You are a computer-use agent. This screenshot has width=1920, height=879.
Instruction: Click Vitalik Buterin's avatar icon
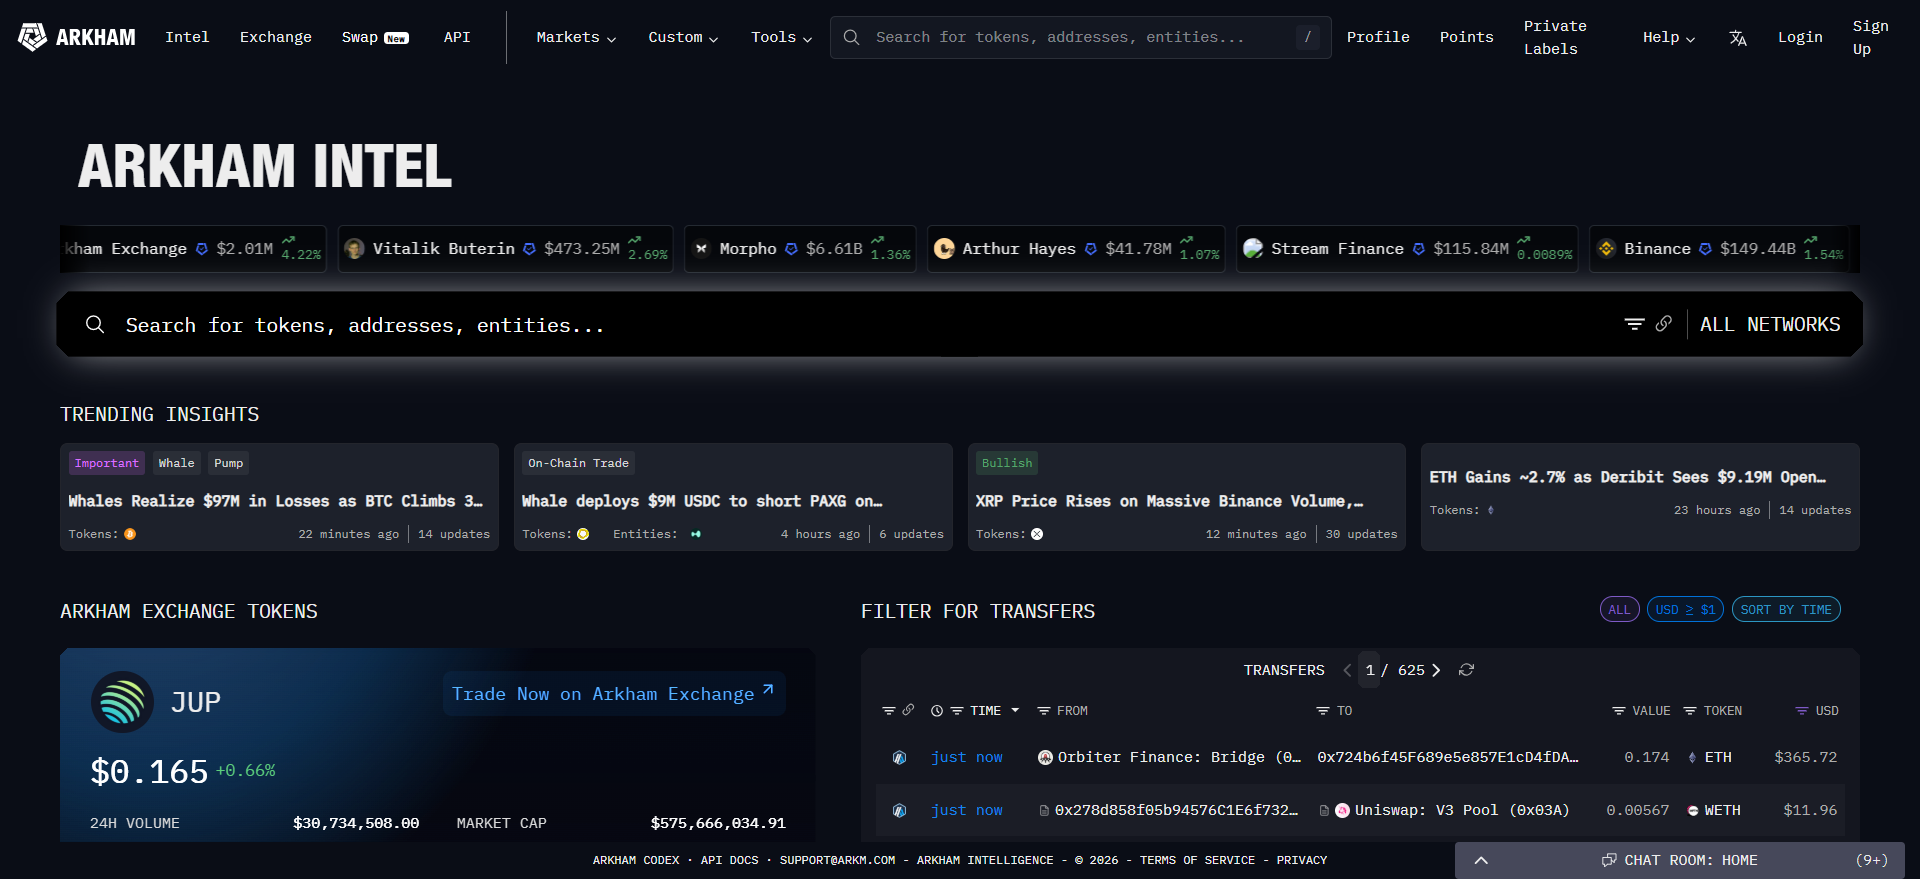(x=354, y=249)
